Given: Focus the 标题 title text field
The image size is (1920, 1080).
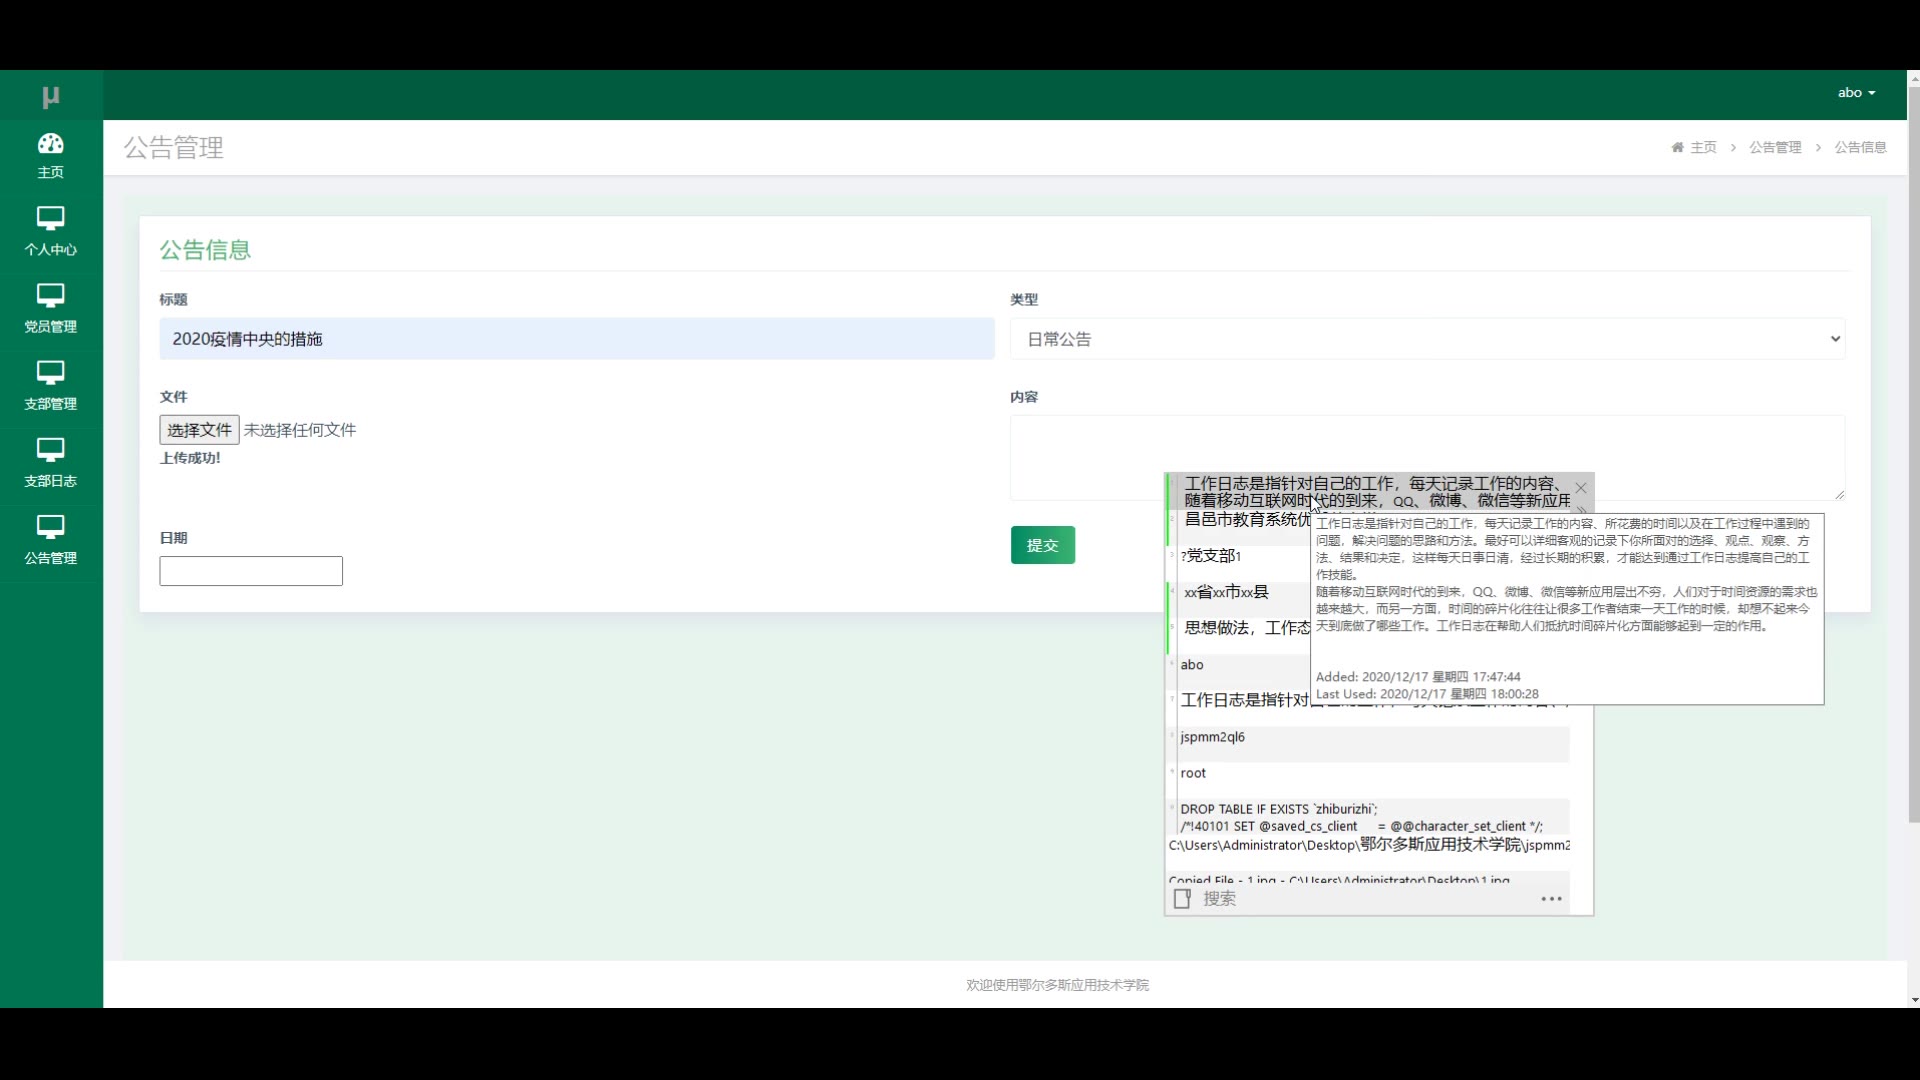Looking at the screenshot, I should tap(576, 339).
